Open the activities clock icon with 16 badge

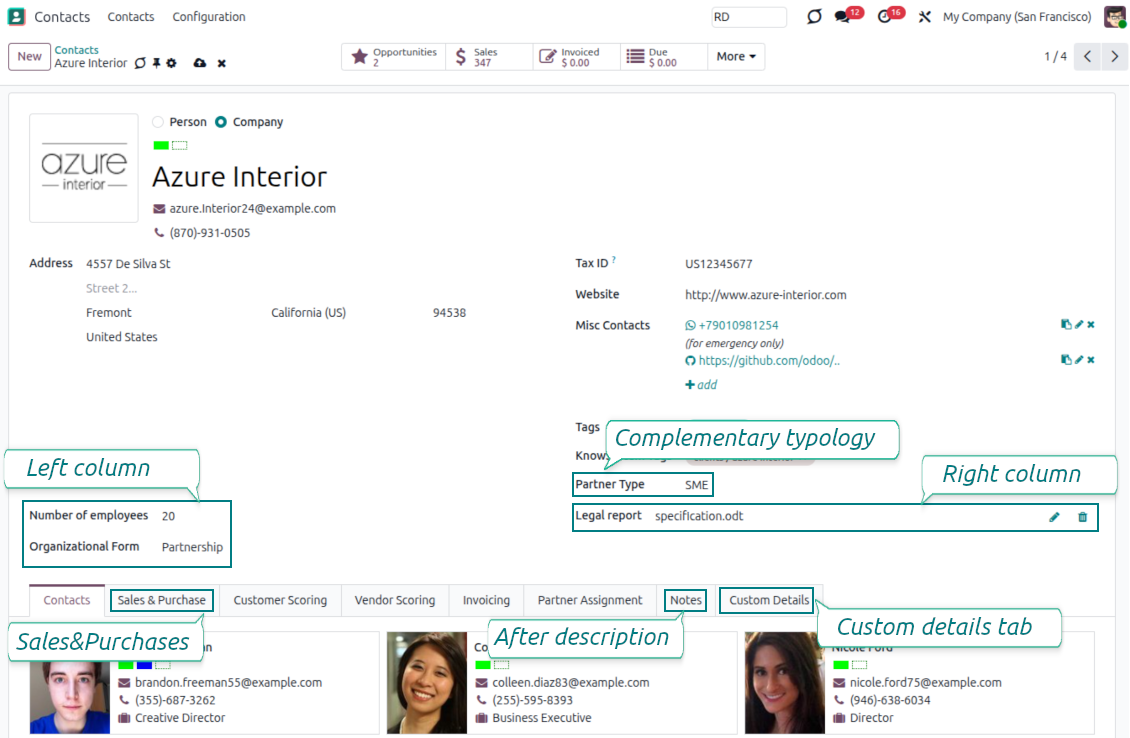point(884,17)
